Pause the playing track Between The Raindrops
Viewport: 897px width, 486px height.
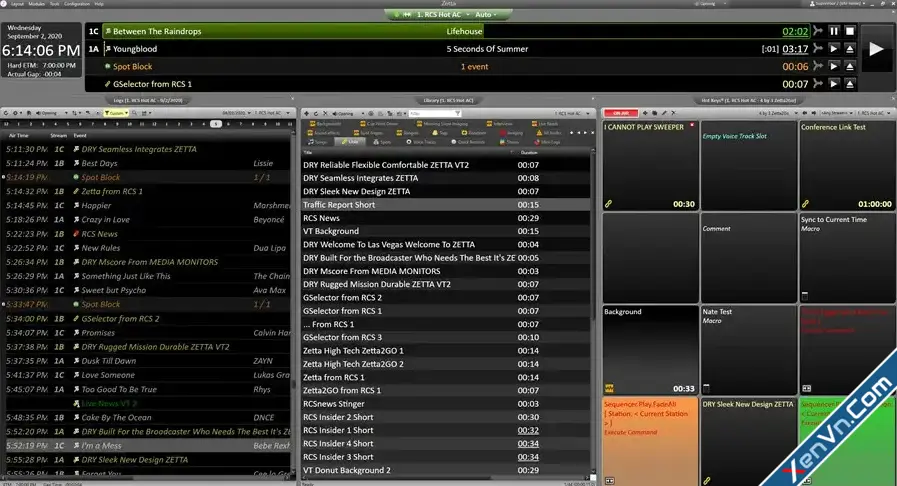834,31
